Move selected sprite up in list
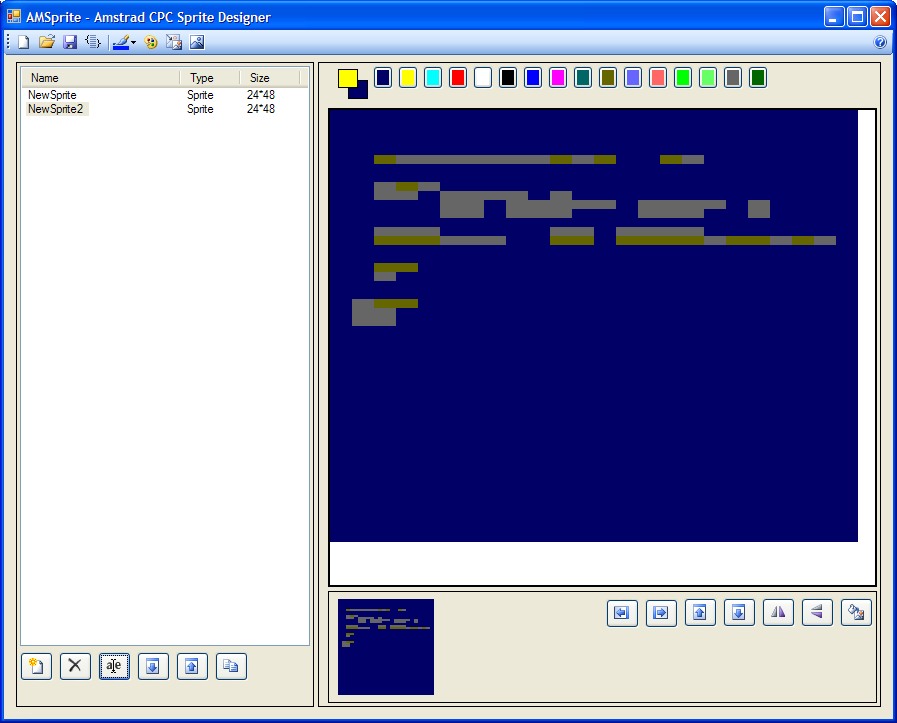 click(x=192, y=666)
